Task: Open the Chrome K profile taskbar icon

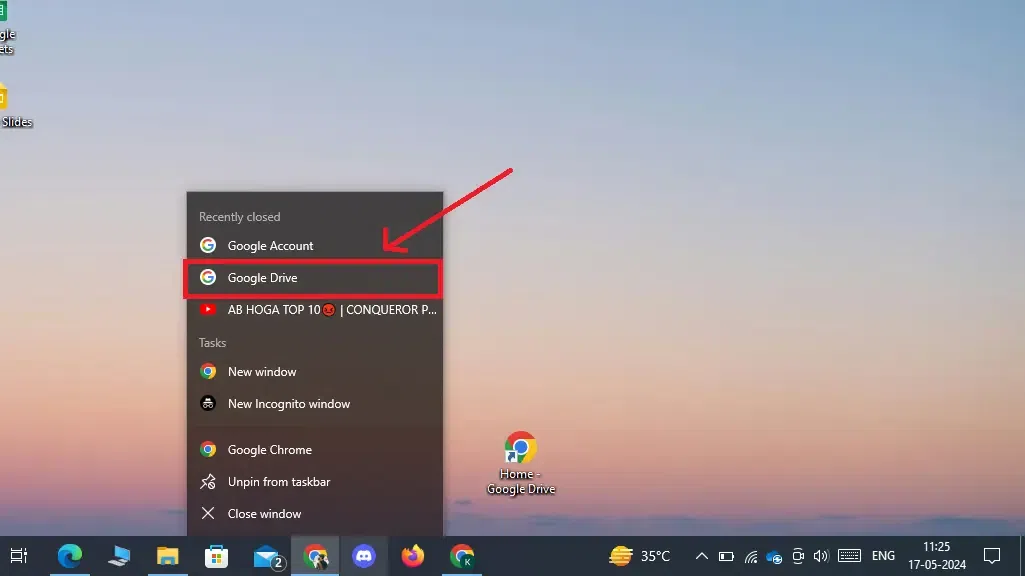Action: 462,556
